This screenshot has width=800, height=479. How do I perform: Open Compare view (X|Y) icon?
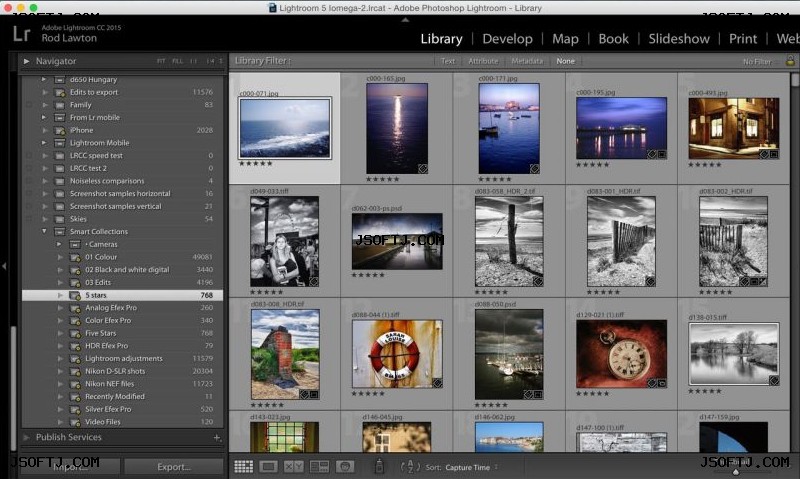click(294, 467)
